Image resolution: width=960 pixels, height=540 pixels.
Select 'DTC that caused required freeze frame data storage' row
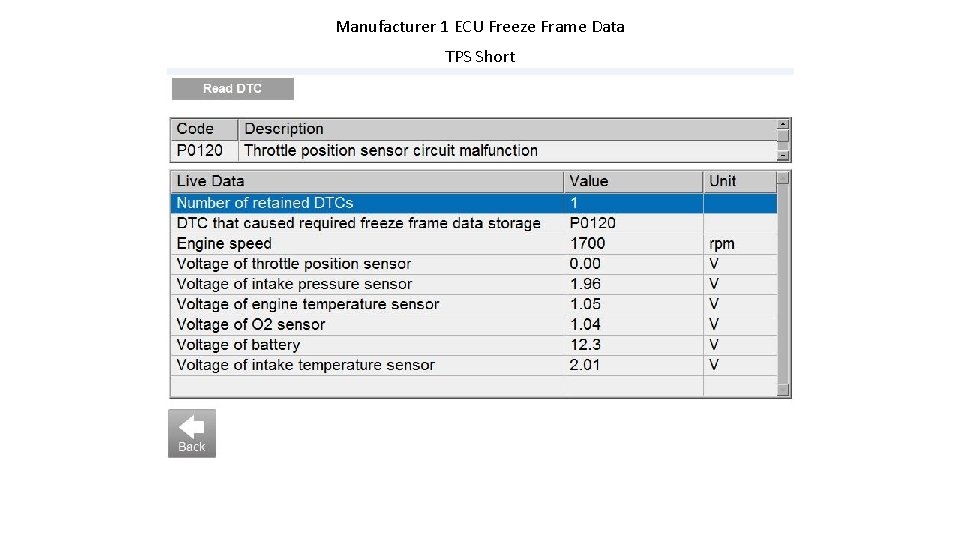[474, 223]
